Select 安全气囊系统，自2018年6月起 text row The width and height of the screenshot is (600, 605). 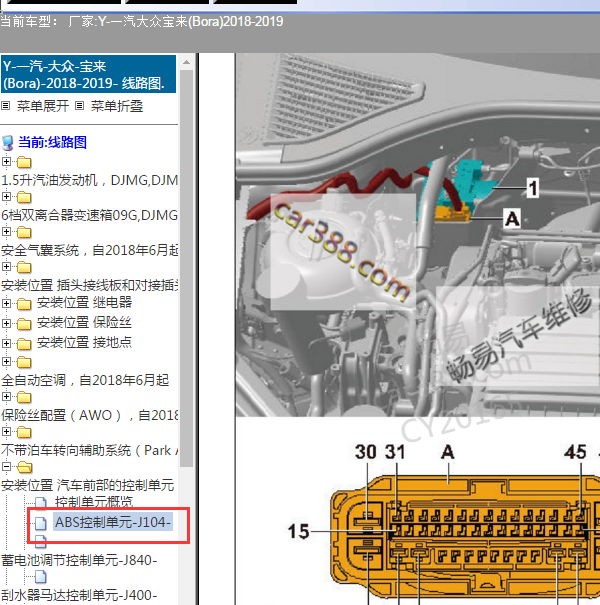[x=90, y=250]
